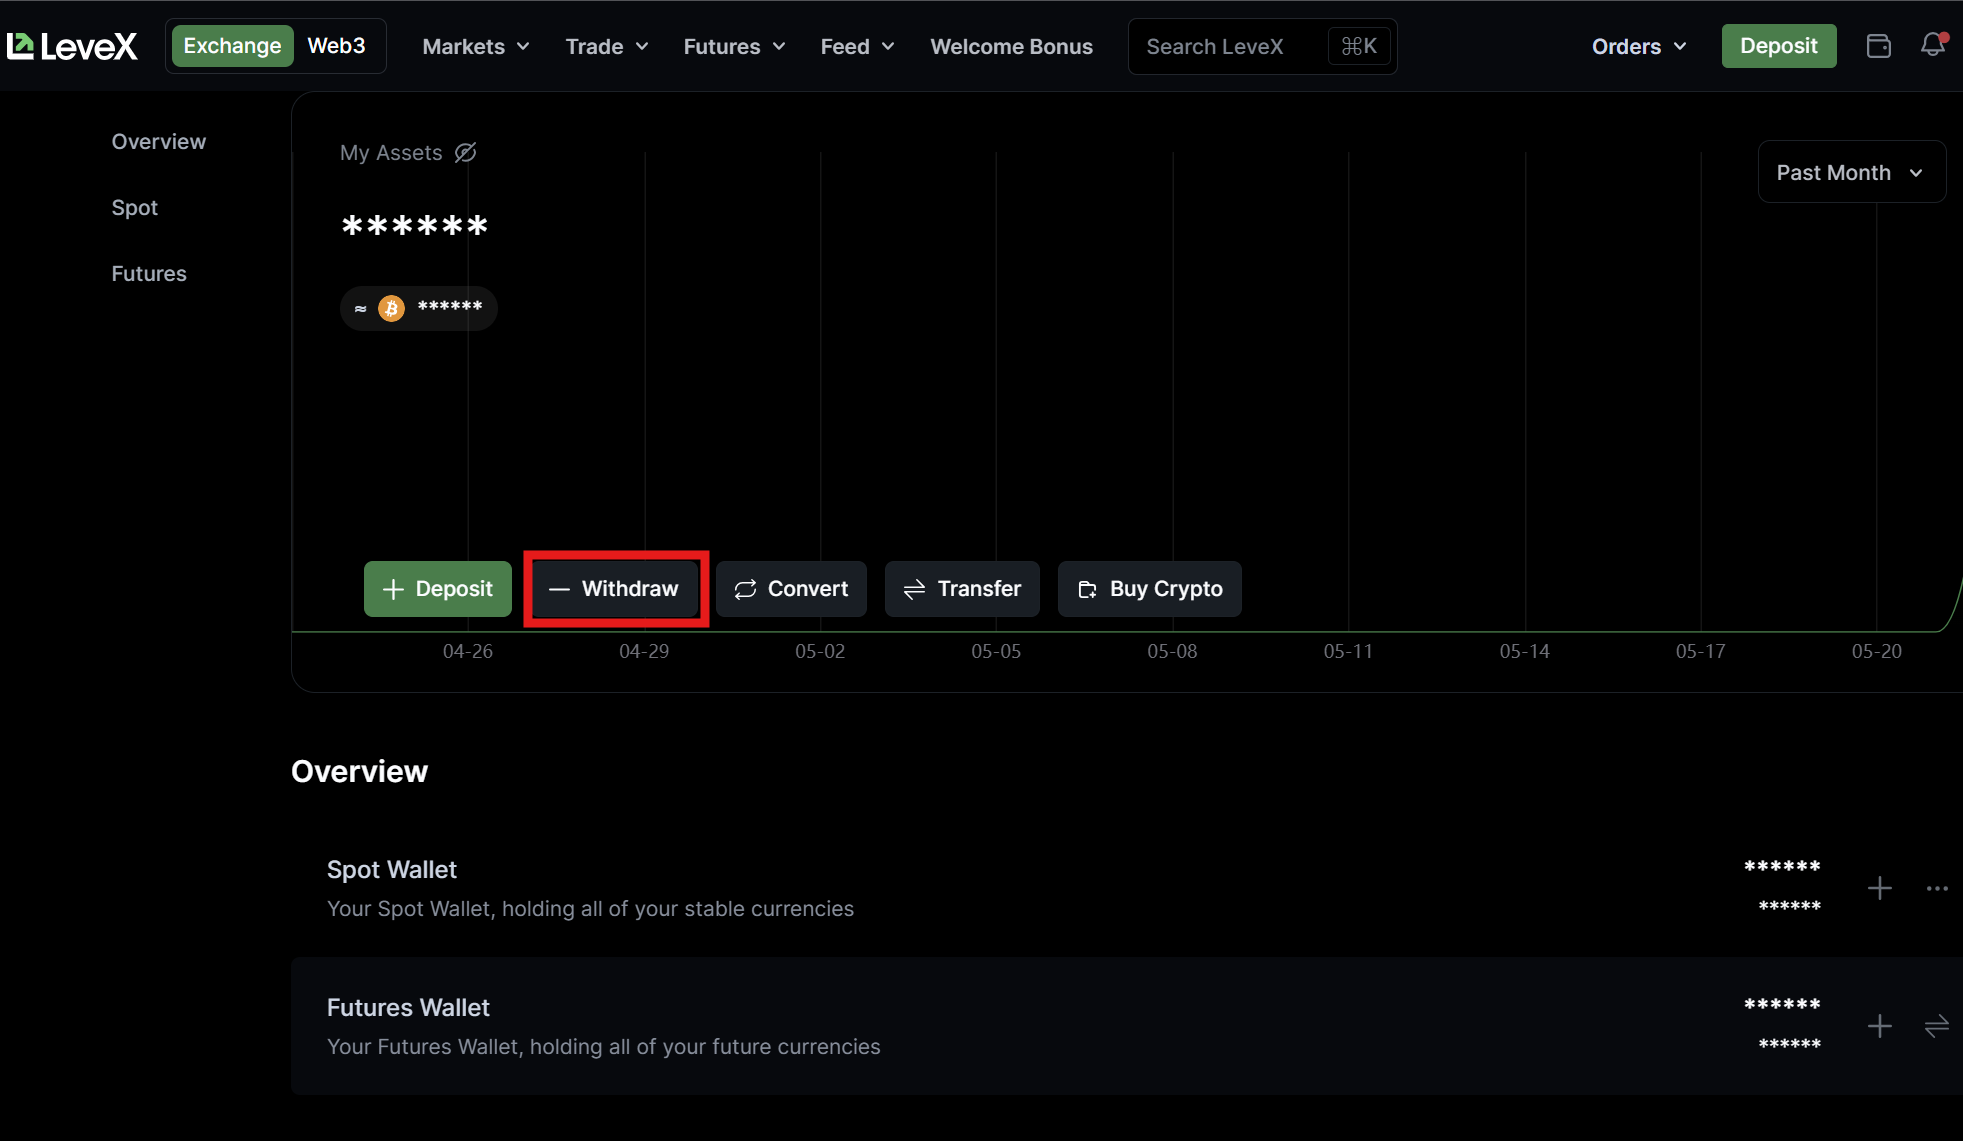Click the Spot Wallet row title
The image size is (1963, 1141).
[x=392, y=870]
